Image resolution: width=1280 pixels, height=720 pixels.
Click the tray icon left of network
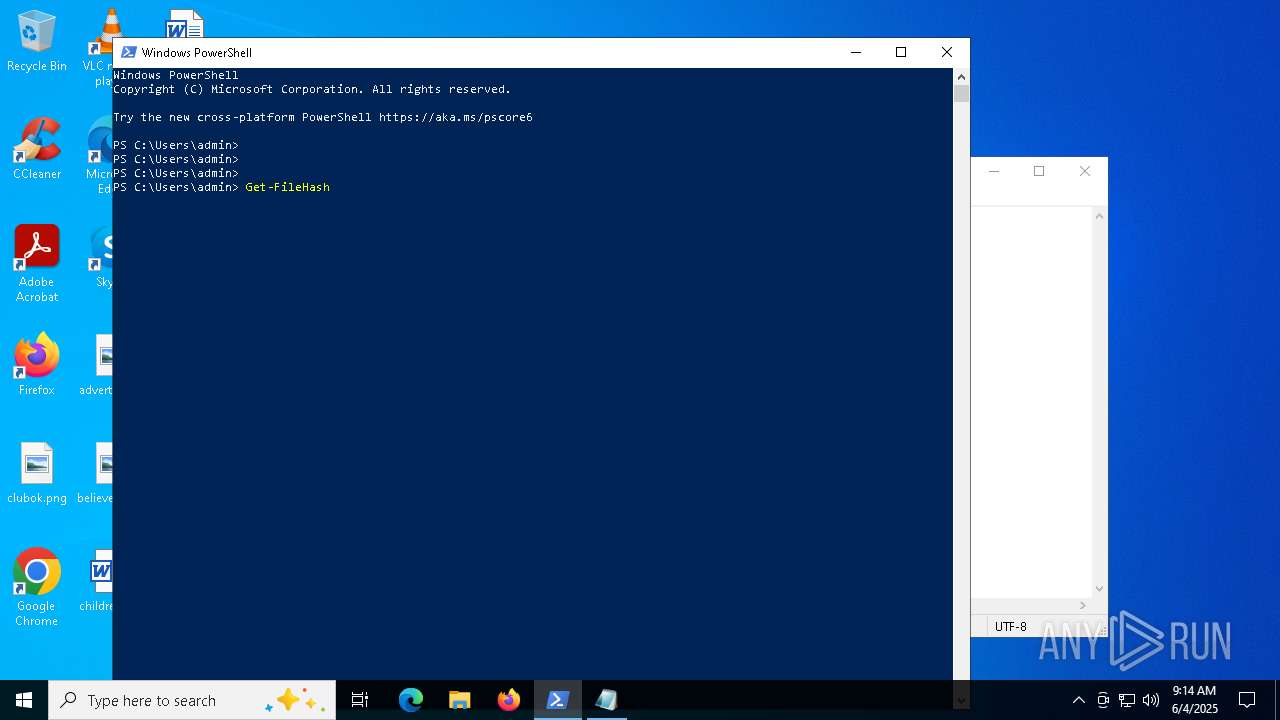click(x=1103, y=700)
